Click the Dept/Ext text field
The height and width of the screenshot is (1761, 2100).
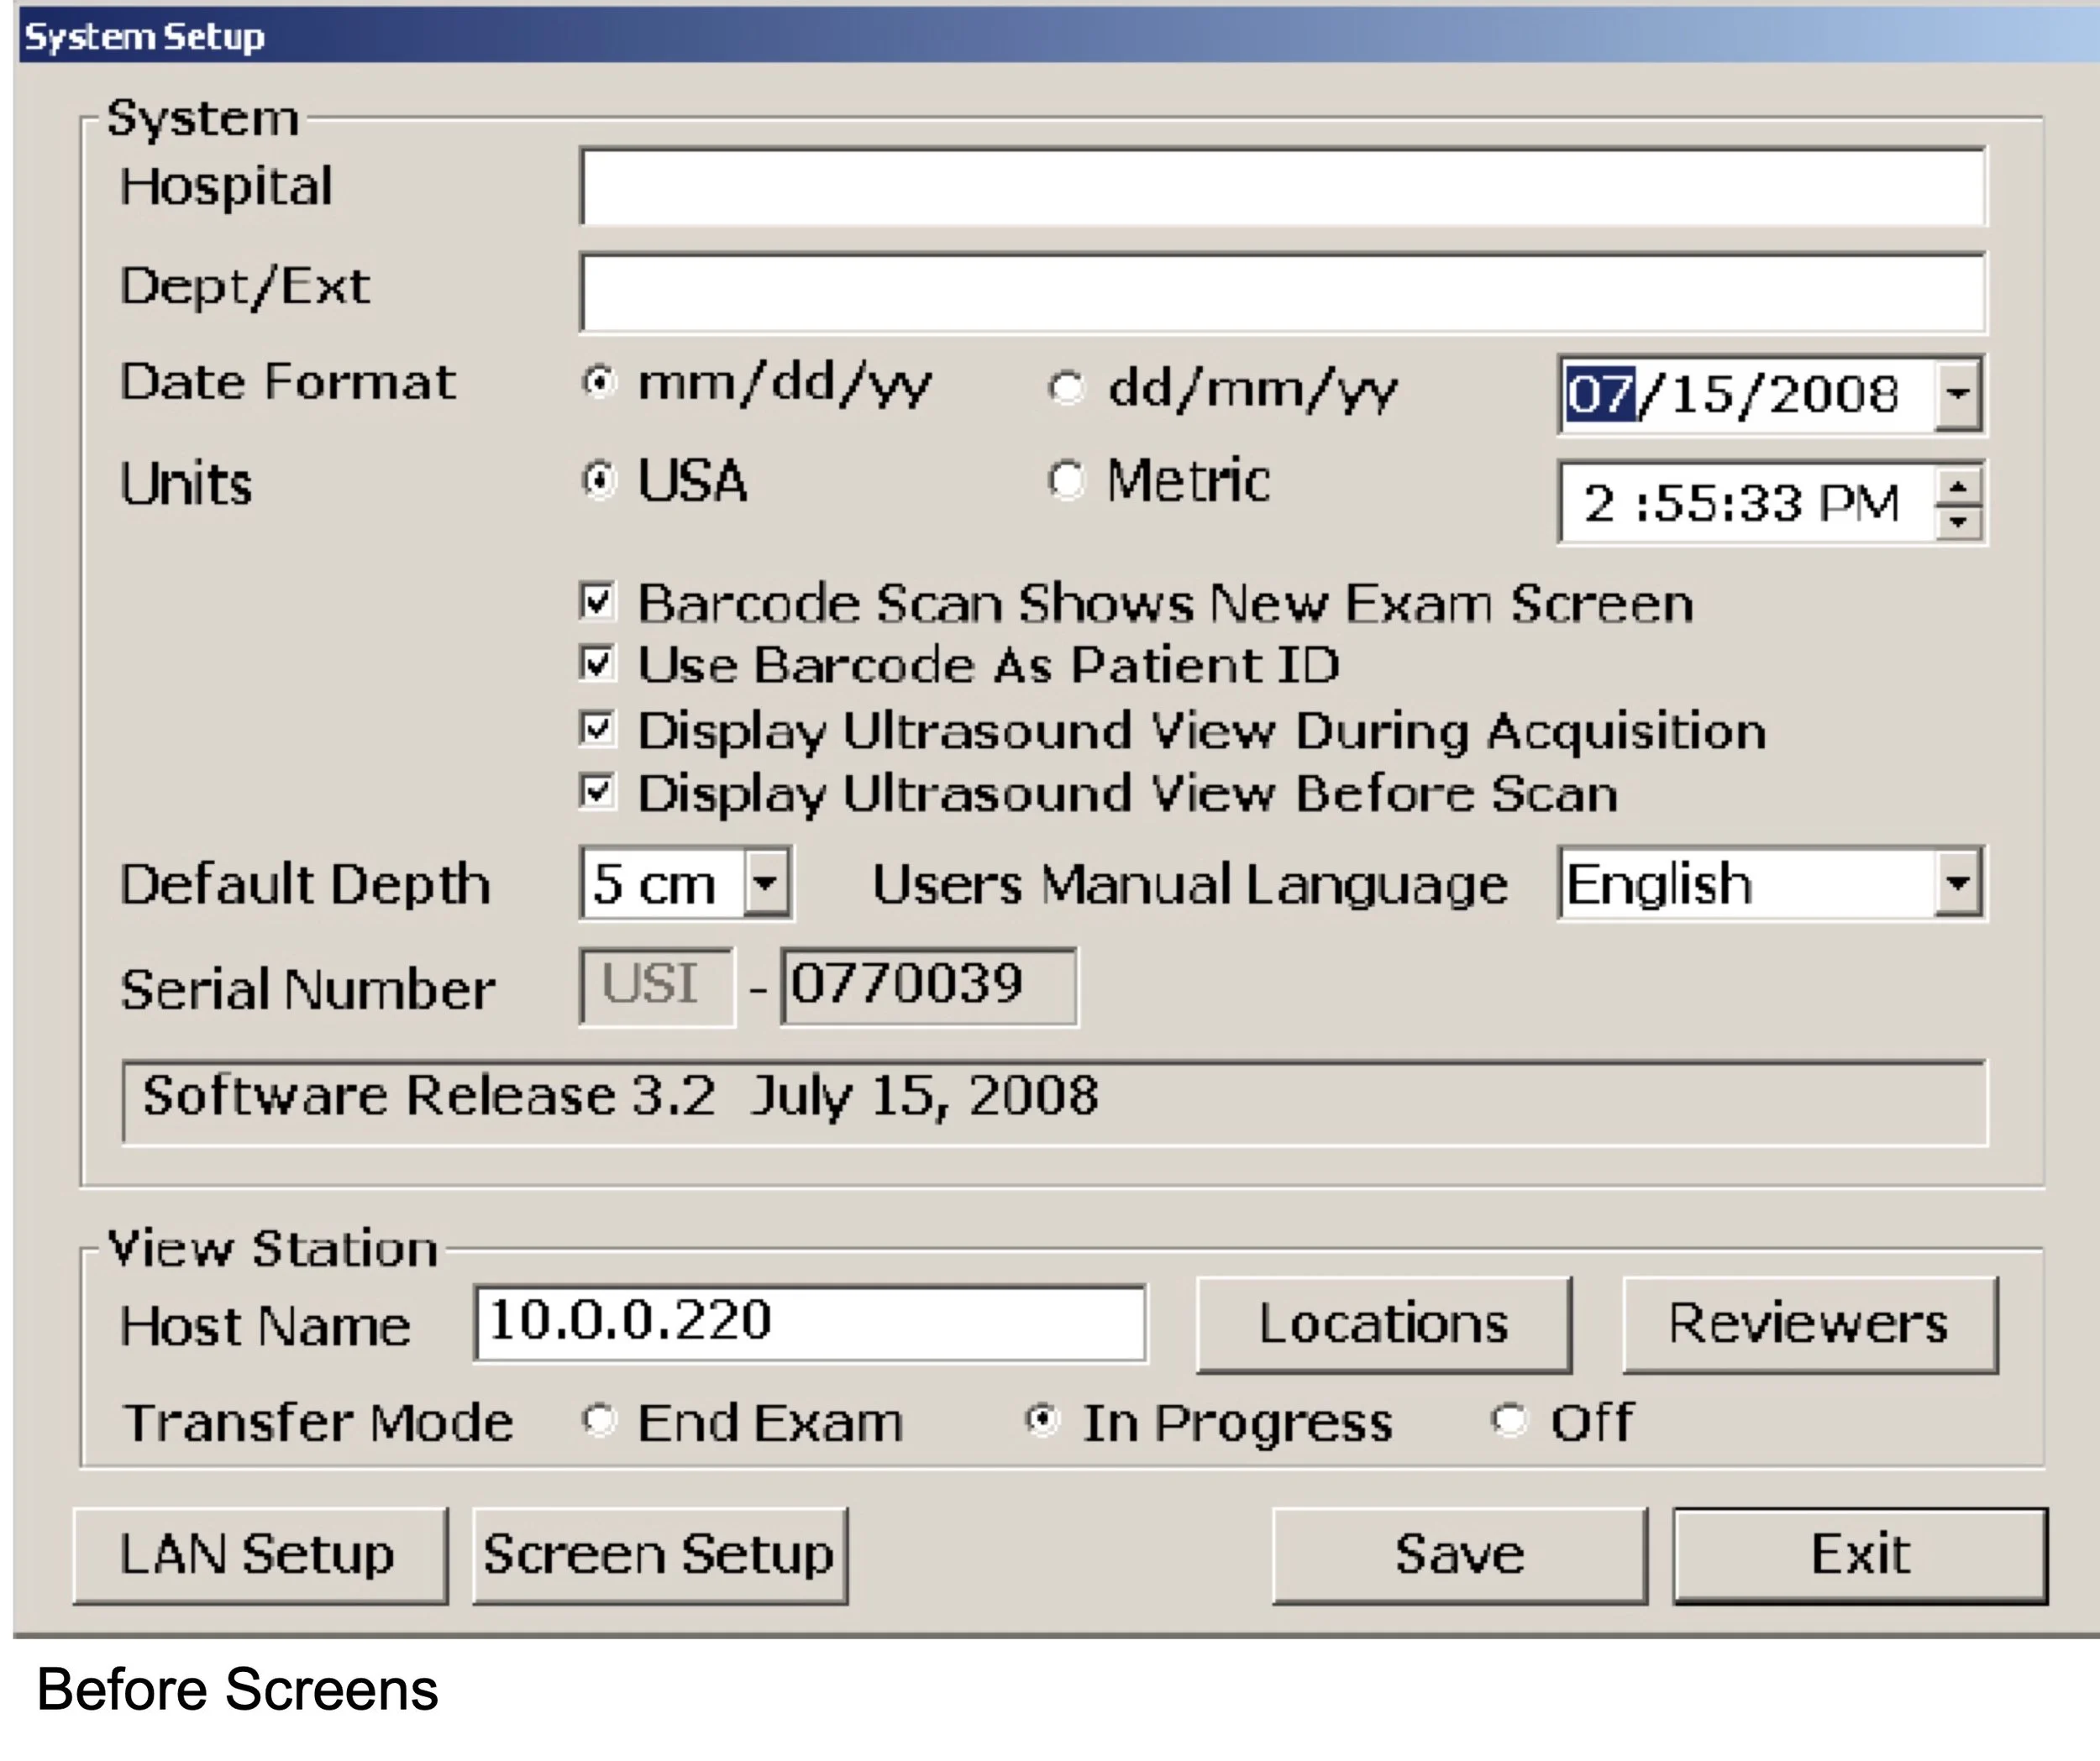(1282, 292)
